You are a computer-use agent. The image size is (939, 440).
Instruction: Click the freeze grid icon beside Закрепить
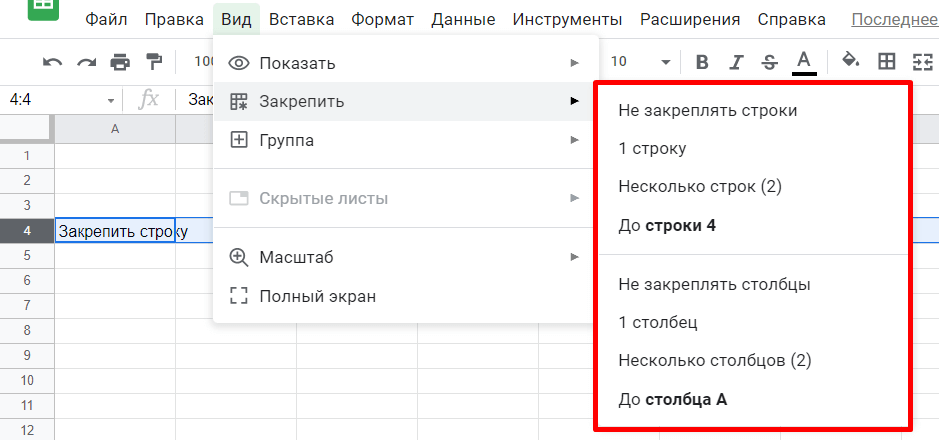239,102
